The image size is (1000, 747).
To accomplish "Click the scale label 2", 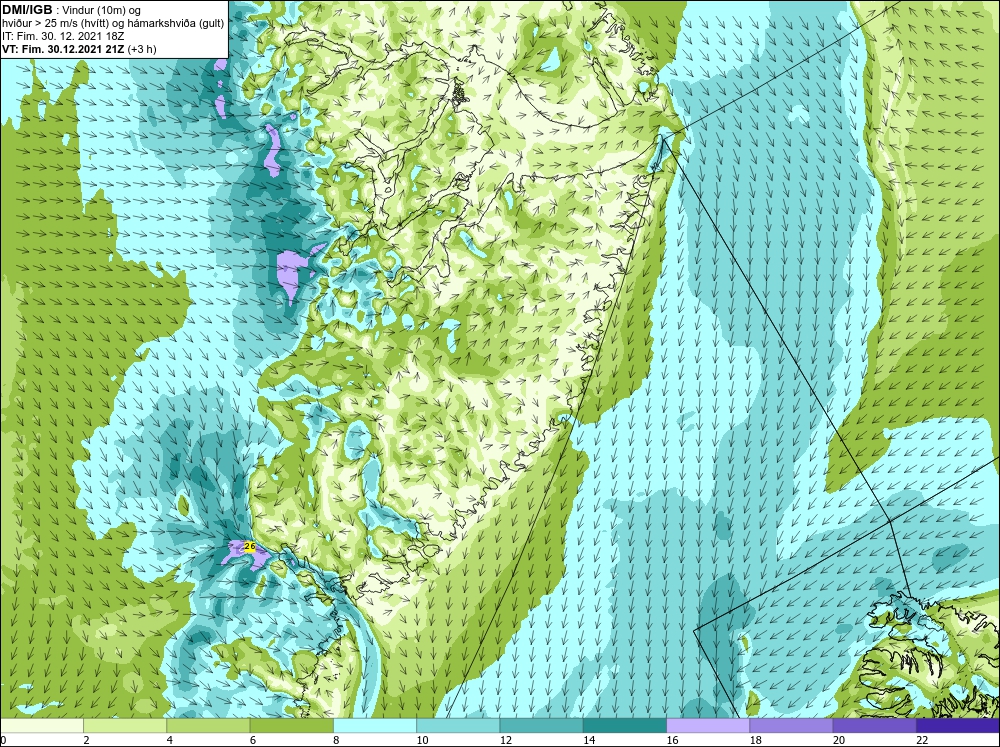I will click(x=87, y=740).
